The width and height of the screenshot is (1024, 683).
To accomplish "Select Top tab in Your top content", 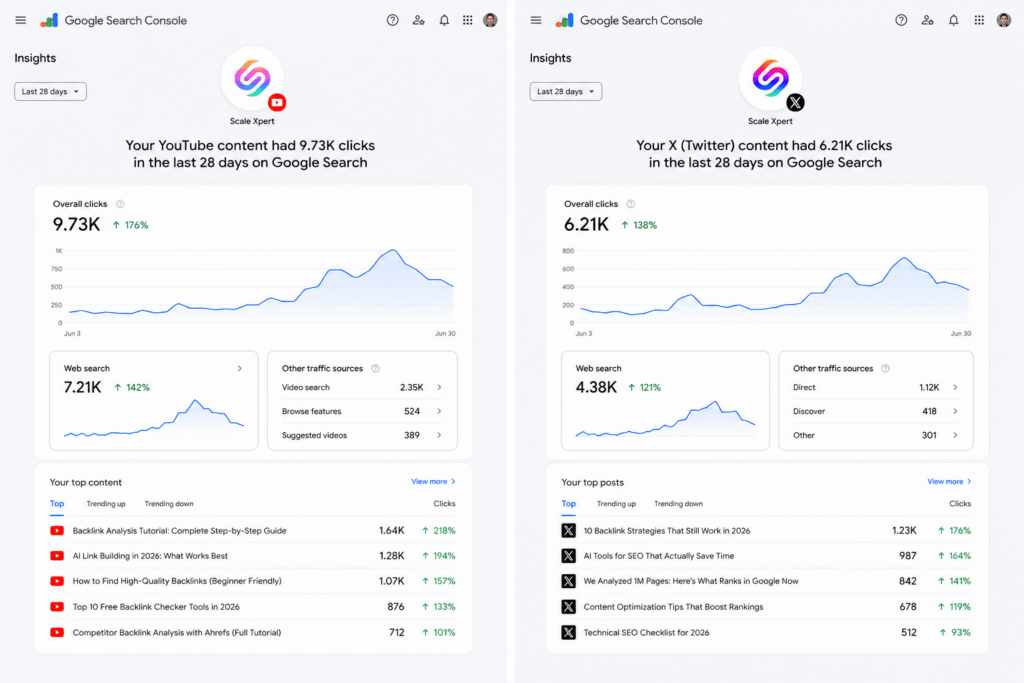I will 57,503.
